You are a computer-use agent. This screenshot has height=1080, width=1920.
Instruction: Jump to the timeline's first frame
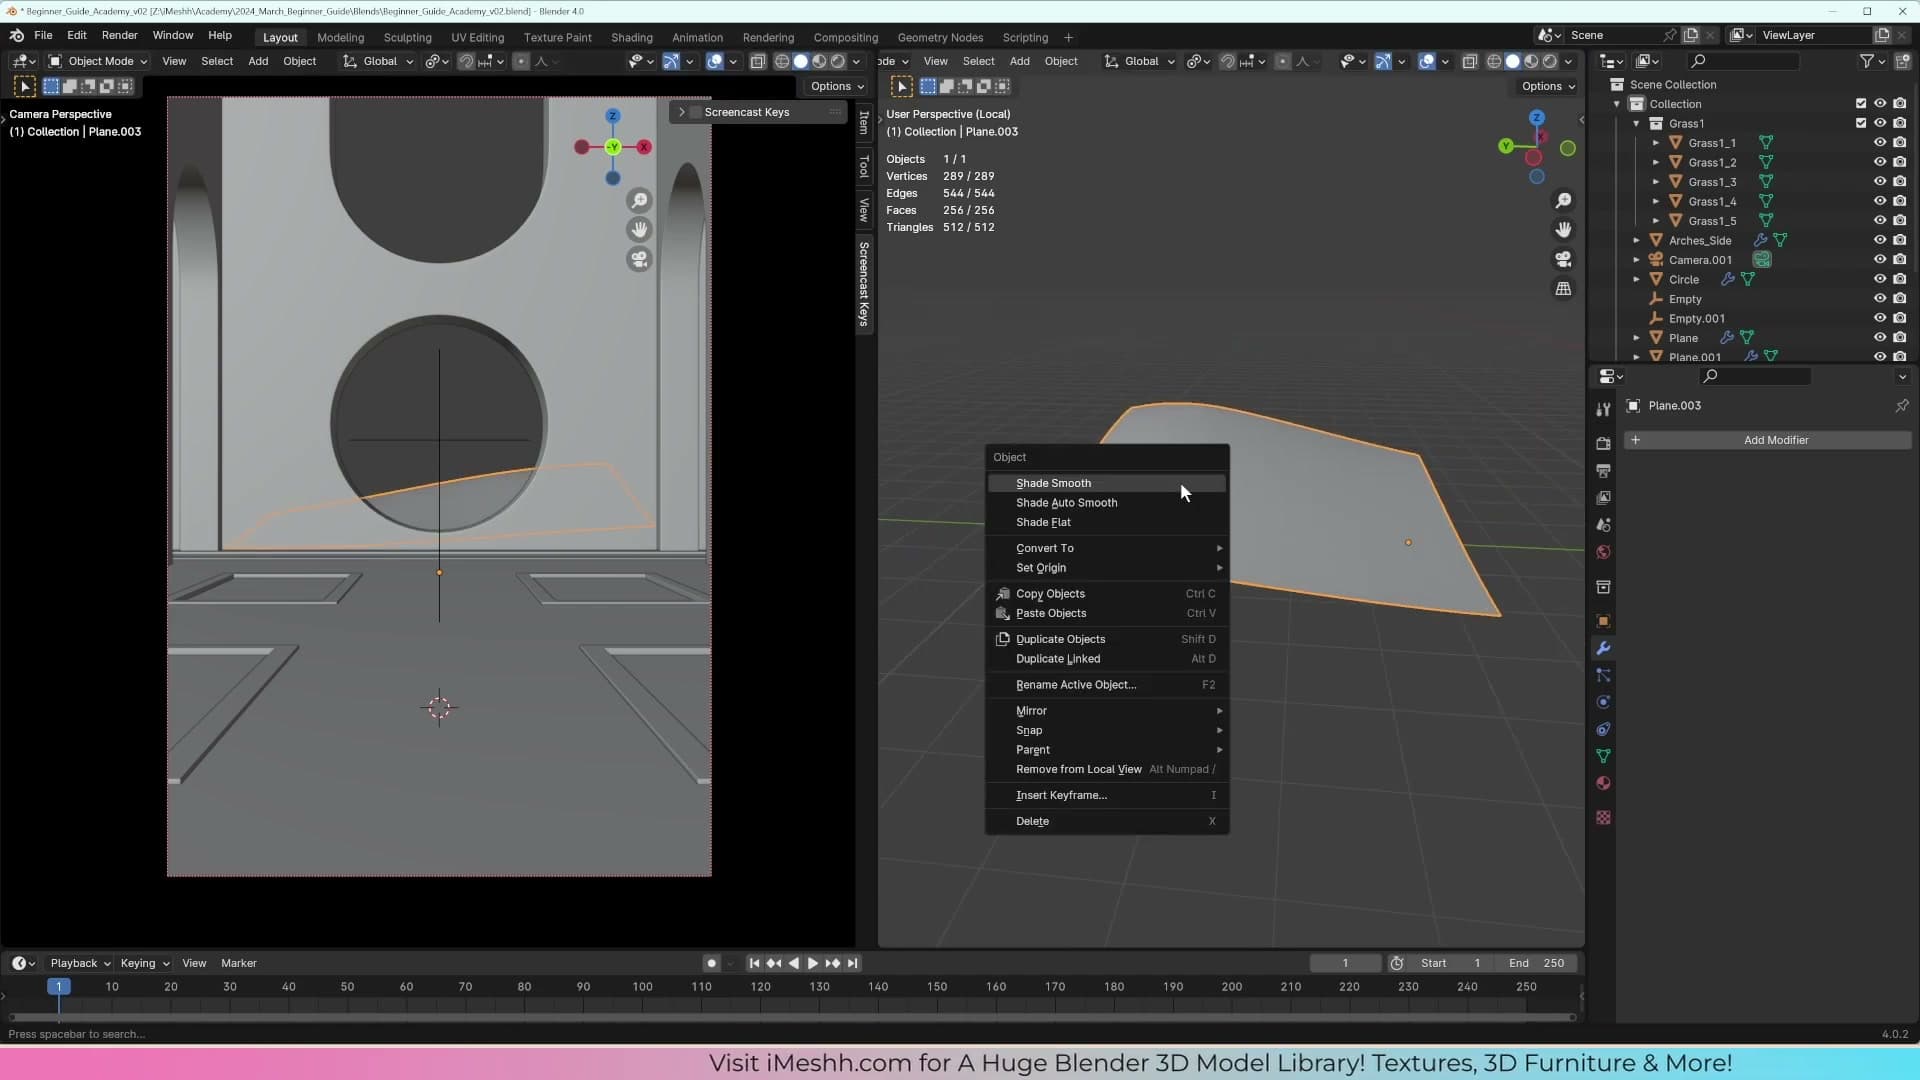(x=754, y=963)
